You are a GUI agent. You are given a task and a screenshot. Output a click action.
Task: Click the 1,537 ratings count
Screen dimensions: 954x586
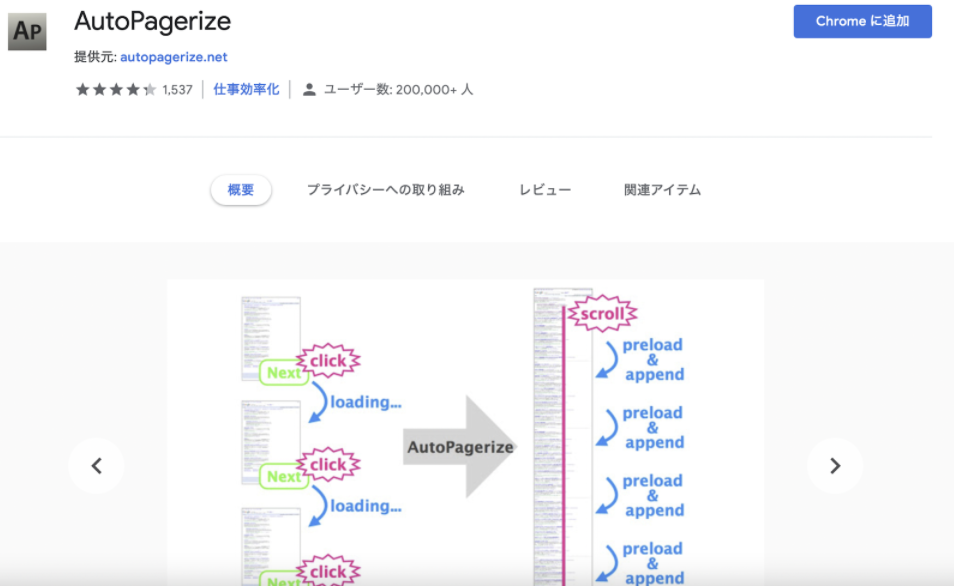(x=177, y=90)
